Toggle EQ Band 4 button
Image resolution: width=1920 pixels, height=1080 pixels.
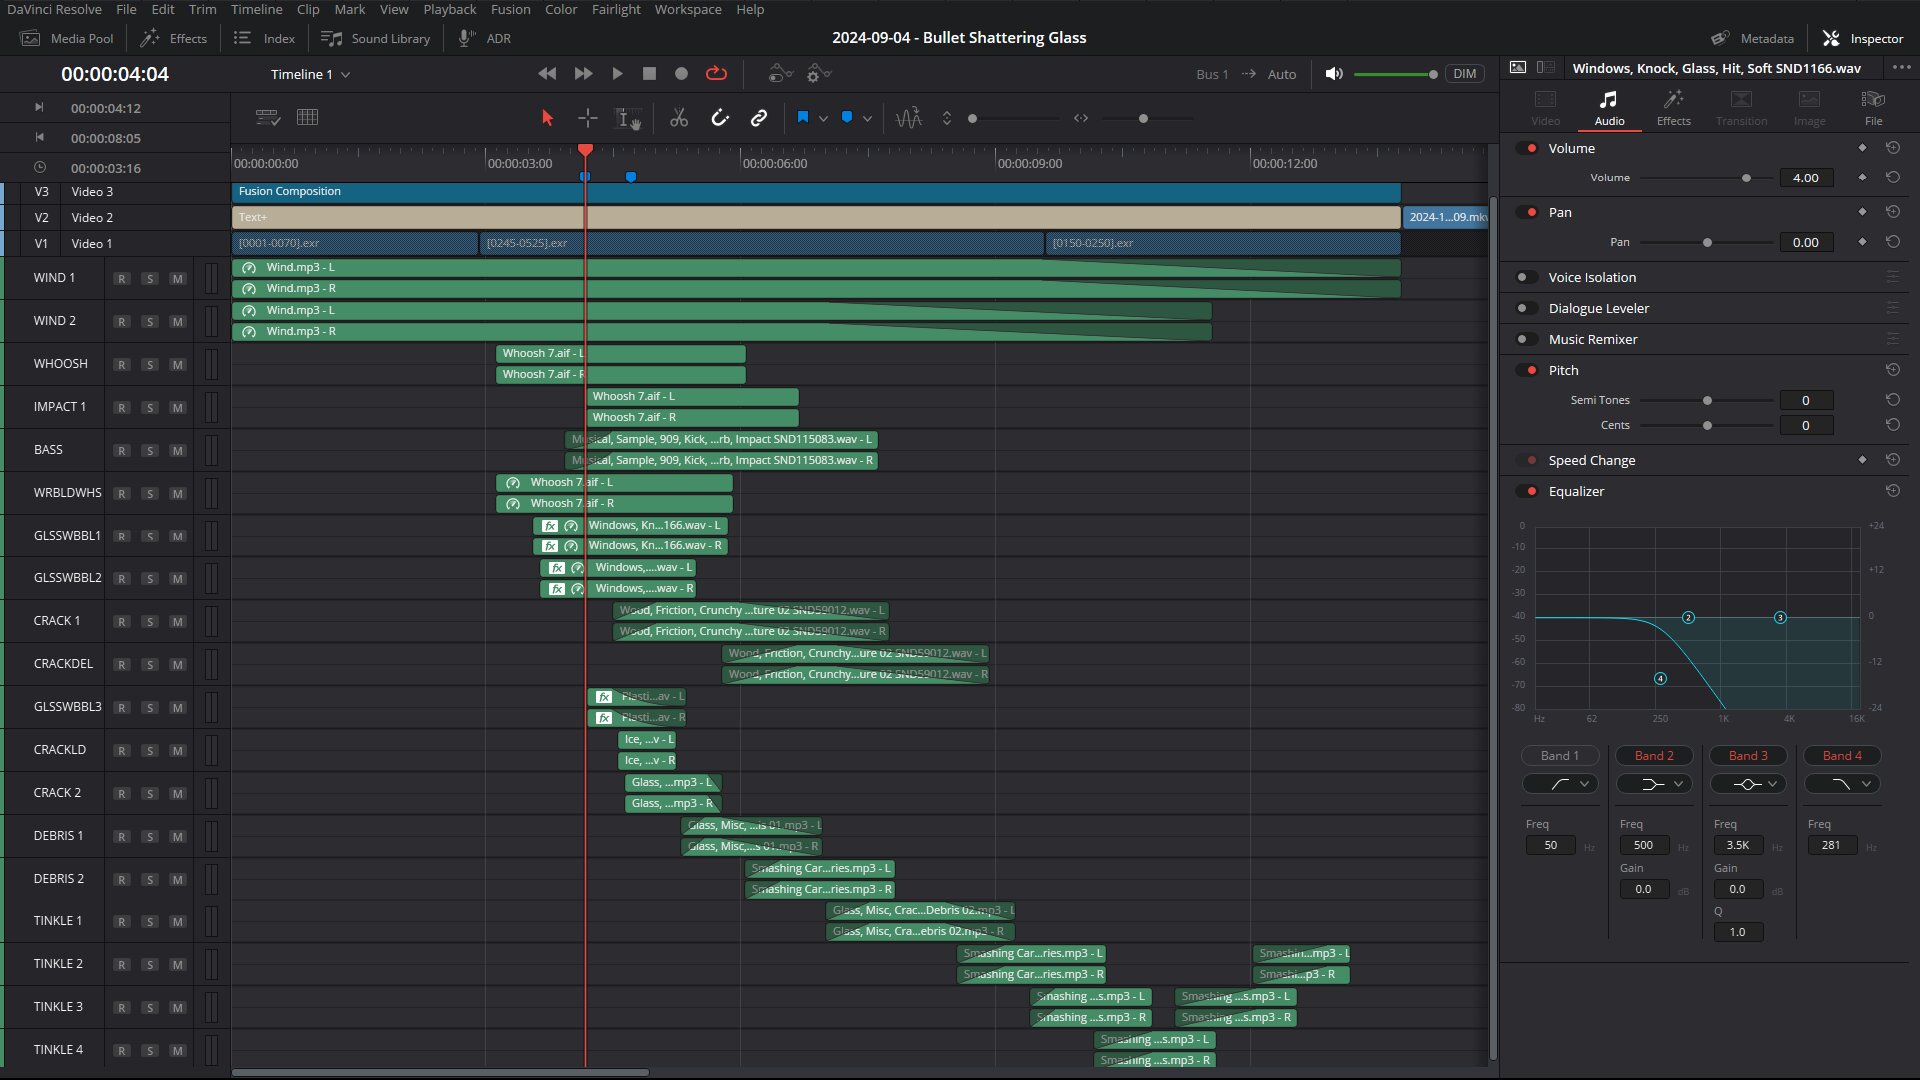[1842, 756]
